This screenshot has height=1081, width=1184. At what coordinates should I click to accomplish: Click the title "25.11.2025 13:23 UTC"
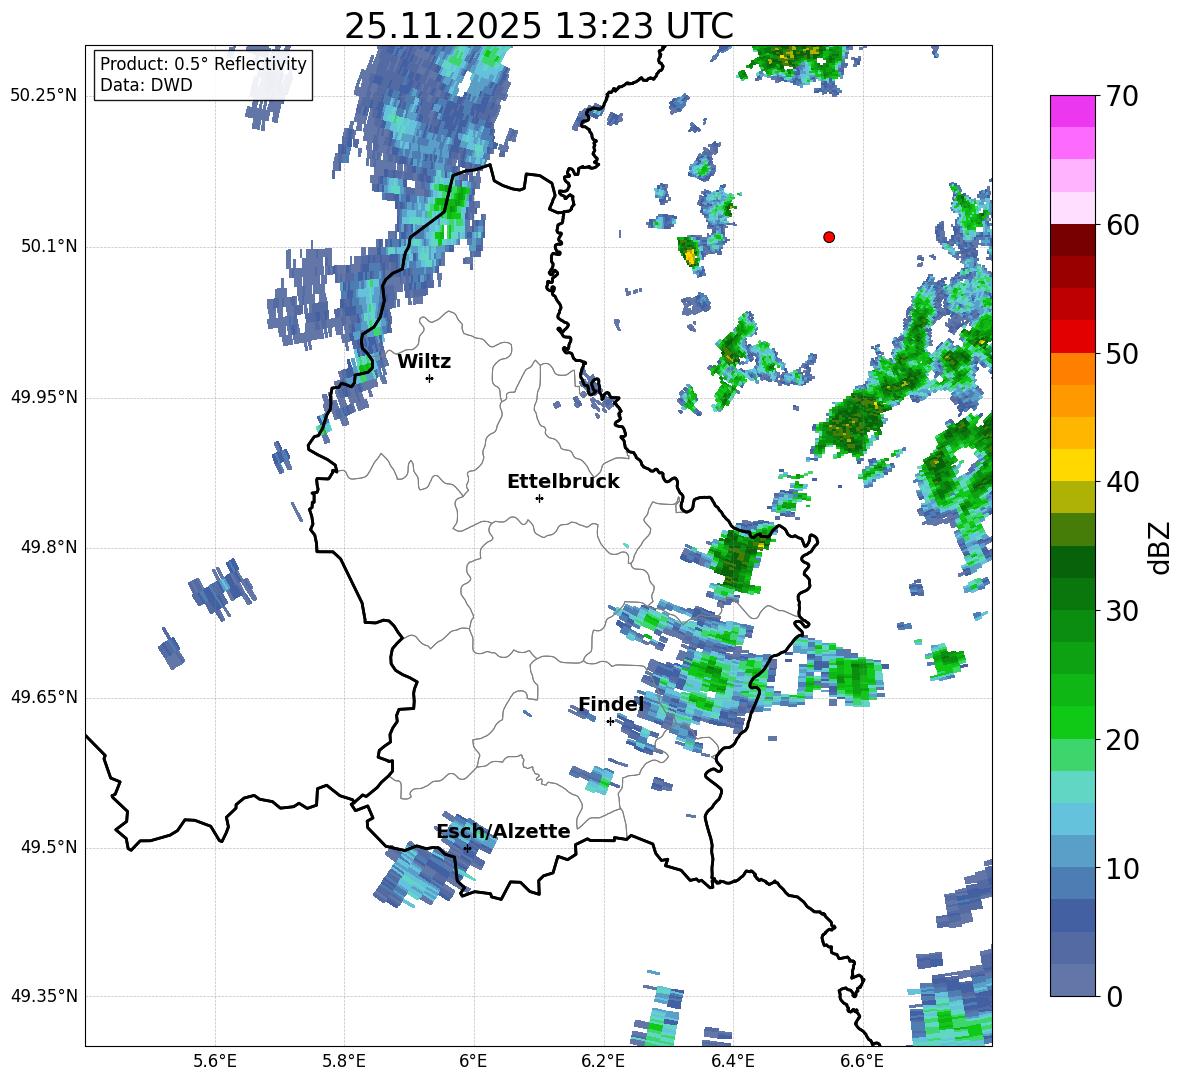tap(538, 27)
